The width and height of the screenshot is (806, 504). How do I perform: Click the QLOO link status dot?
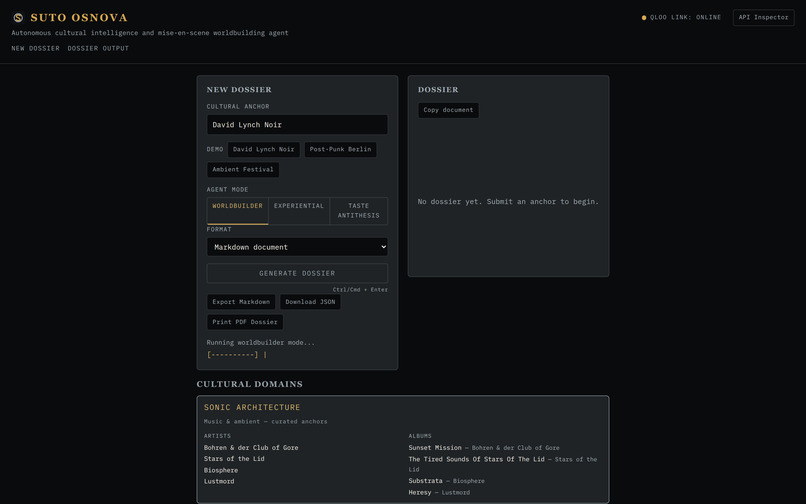click(644, 17)
